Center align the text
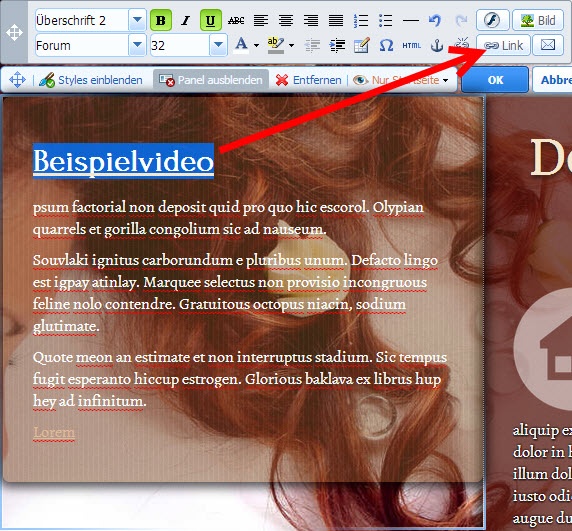The height and width of the screenshot is (531, 572). (x=286, y=20)
